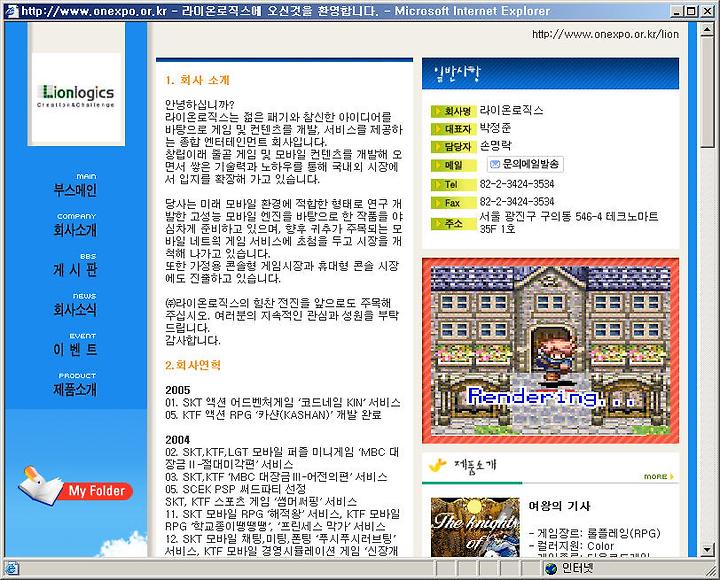720x580 pixels.
Task: Open 게시판 BBS menu
Action: tap(75, 265)
